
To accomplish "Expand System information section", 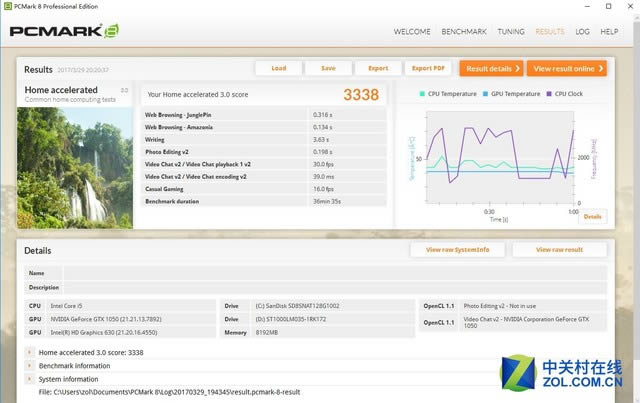I will coord(29,379).
